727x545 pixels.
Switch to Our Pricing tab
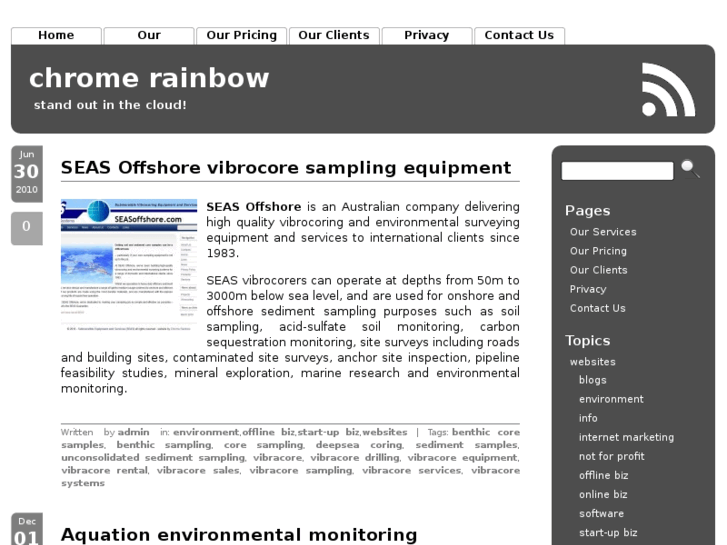point(242,36)
